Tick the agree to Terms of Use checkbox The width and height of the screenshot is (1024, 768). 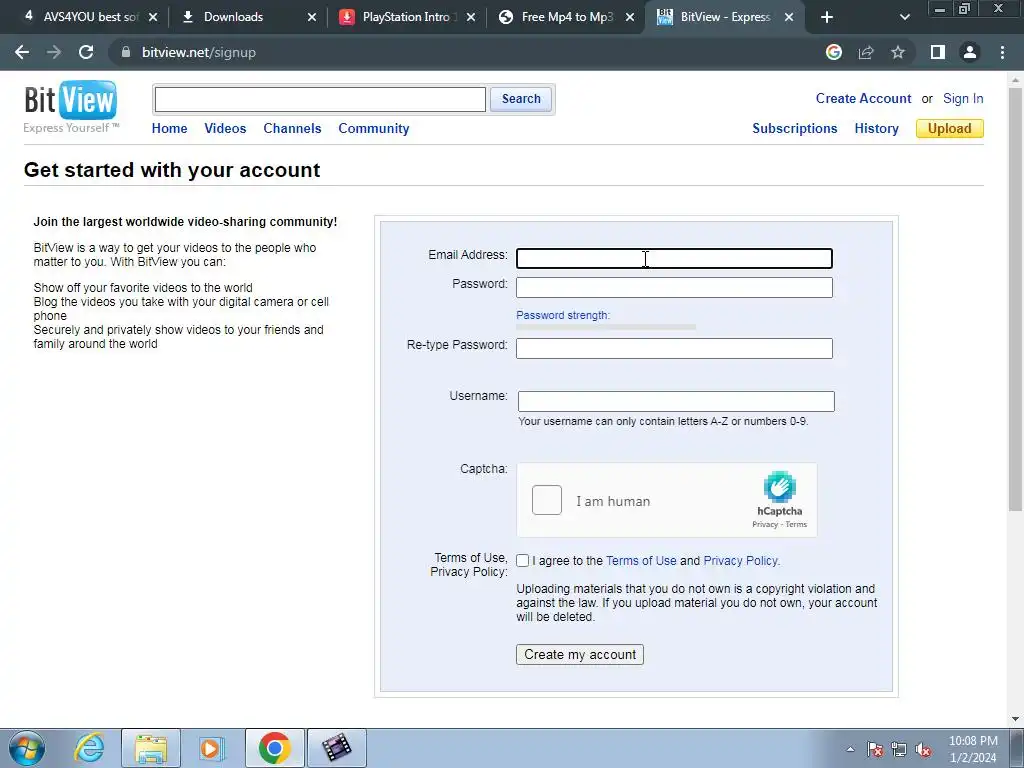click(x=522, y=560)
